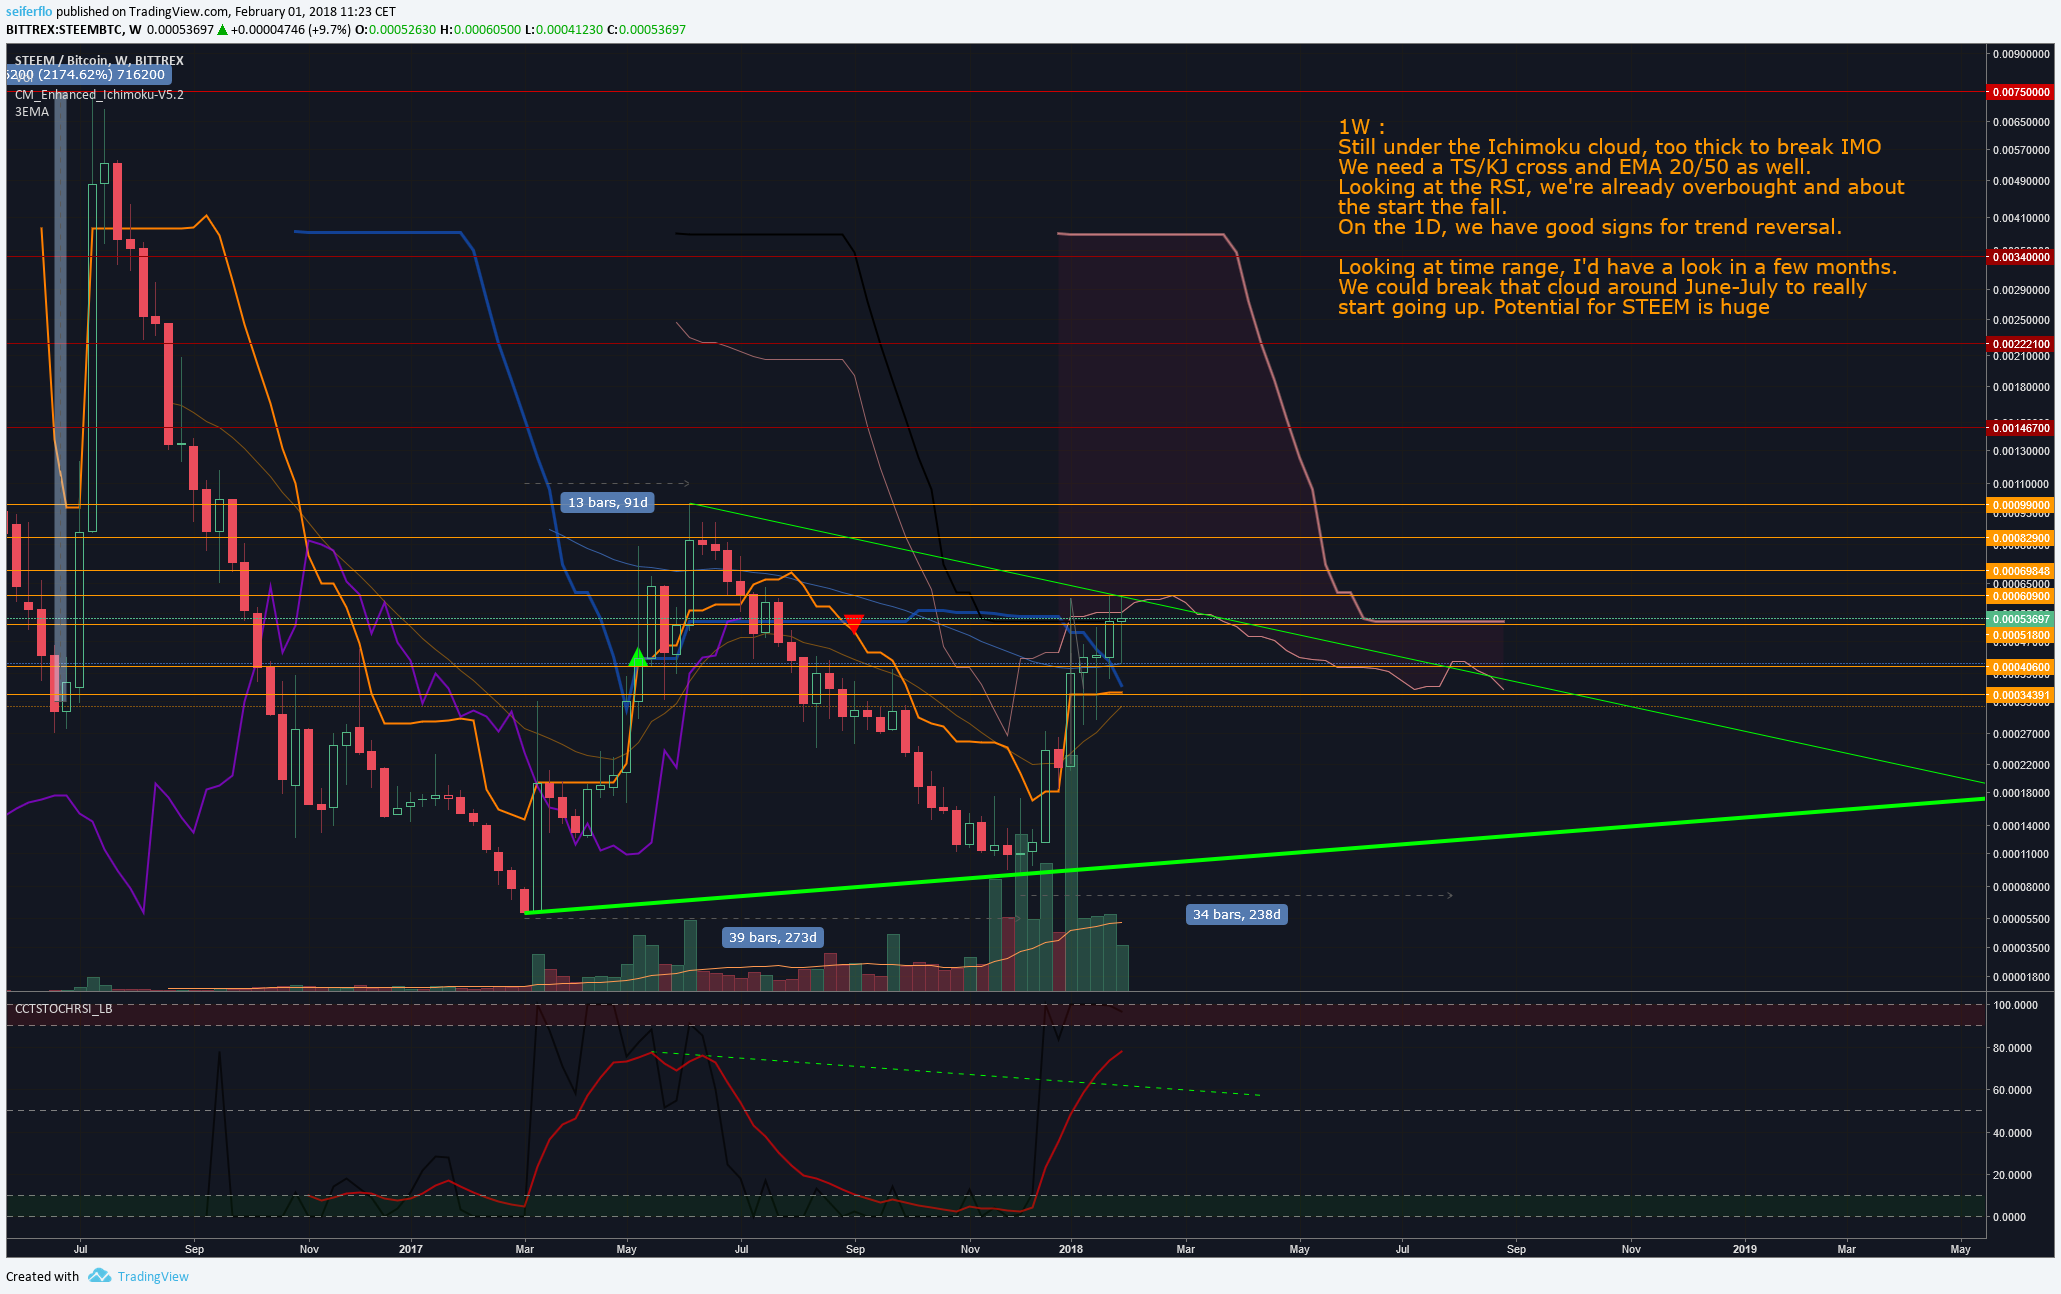This screenshot has width=2061, height=1294.
Task: Select the red 0.00222100 price label
Action: pyautogui.click(x=2021, y=343)
